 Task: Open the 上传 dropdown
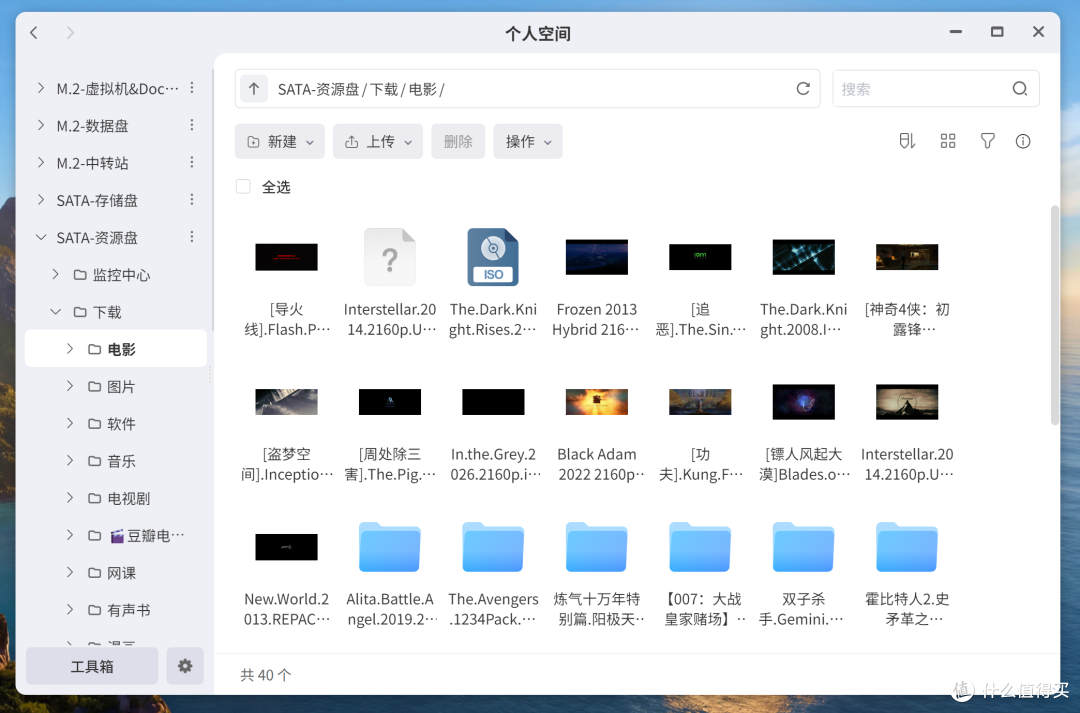point(378,141)
